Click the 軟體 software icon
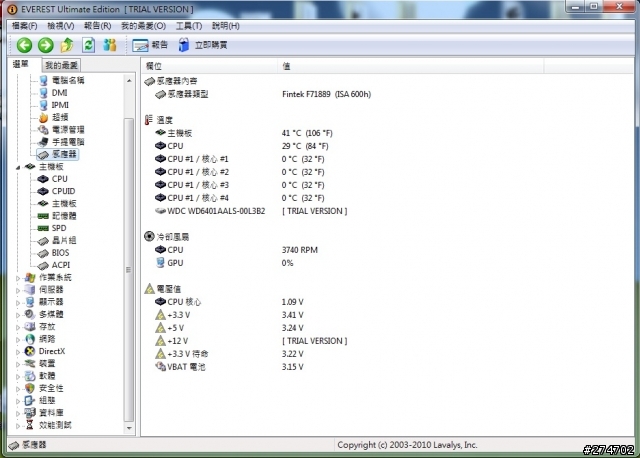Image resolution: width=640 pixels, height=458 pixels. [x=30, y=376]
